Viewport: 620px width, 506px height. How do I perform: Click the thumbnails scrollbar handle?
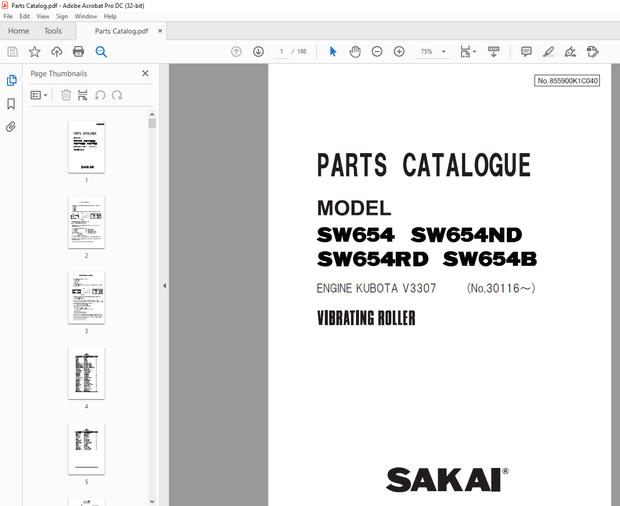(x=152, y=123)
